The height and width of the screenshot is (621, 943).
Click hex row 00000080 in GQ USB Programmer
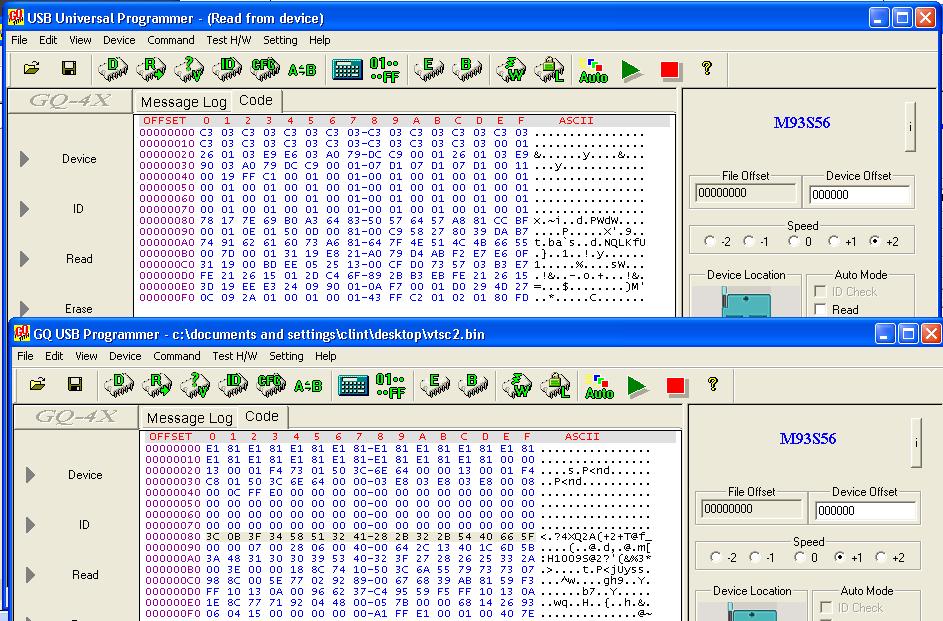399,537
